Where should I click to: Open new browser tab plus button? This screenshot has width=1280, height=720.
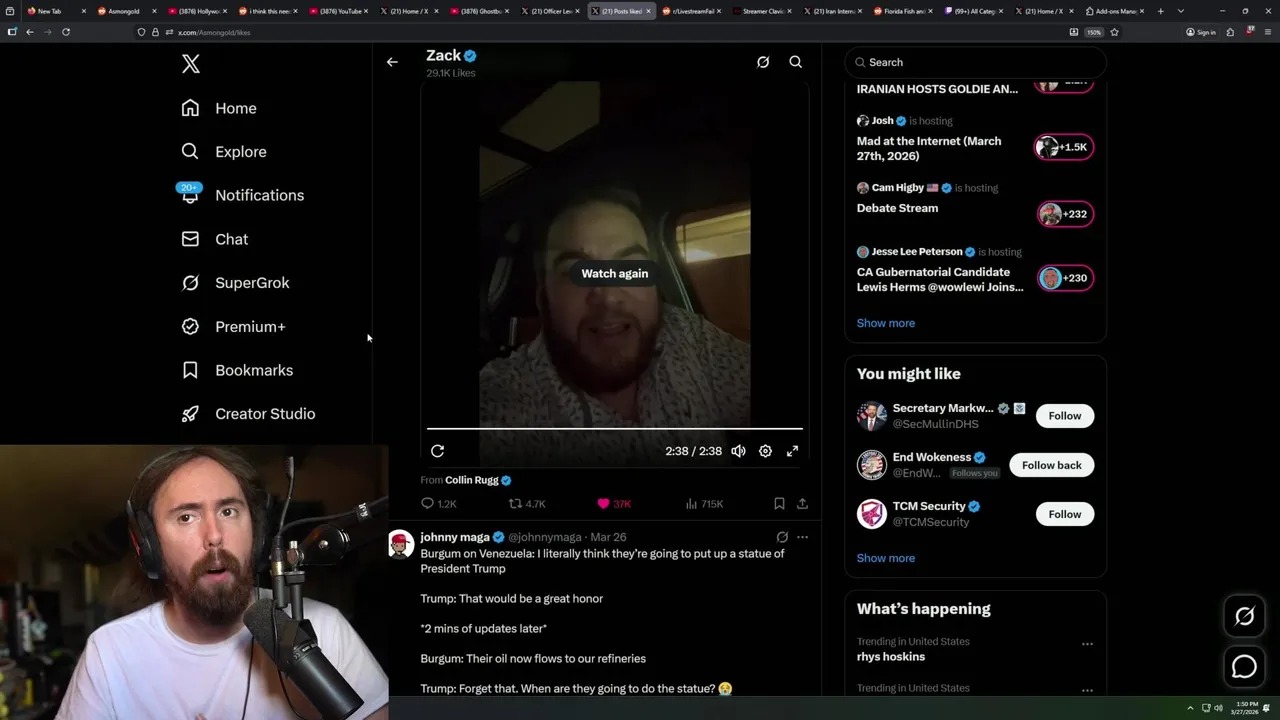pyautogui.click(x=1160, y=11)
